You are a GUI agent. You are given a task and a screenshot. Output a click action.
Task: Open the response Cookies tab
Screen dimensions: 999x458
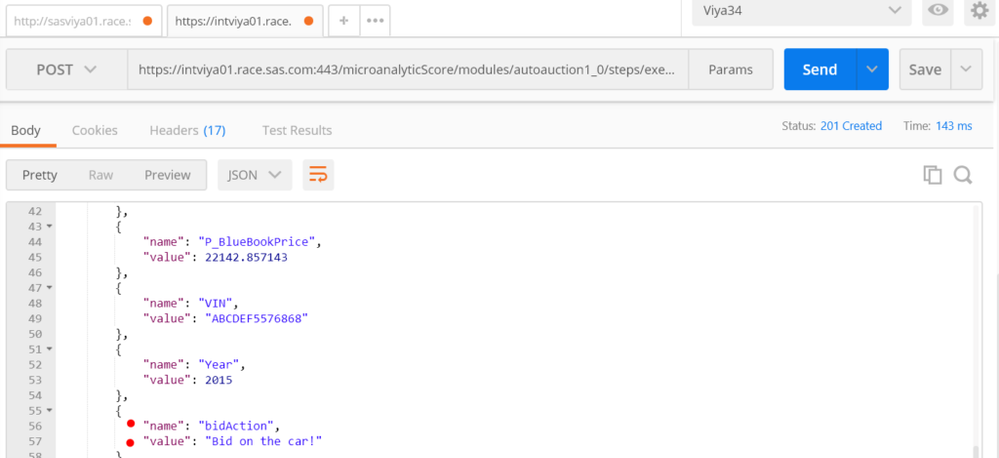(x=94, y=130)
